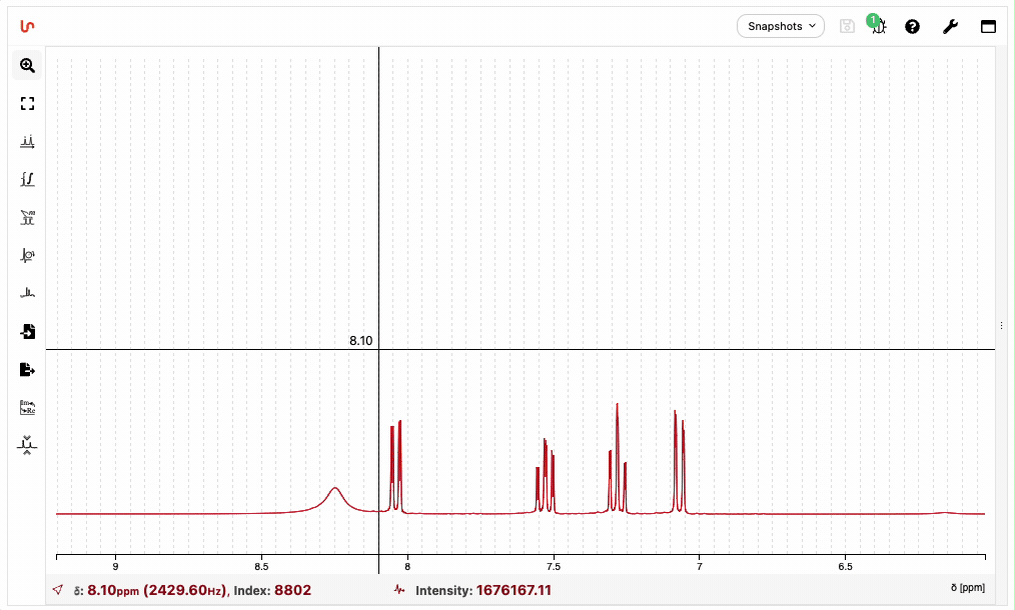Open the help question mark icon
The height and width of the screenshot is (610, 1015).
912,26
